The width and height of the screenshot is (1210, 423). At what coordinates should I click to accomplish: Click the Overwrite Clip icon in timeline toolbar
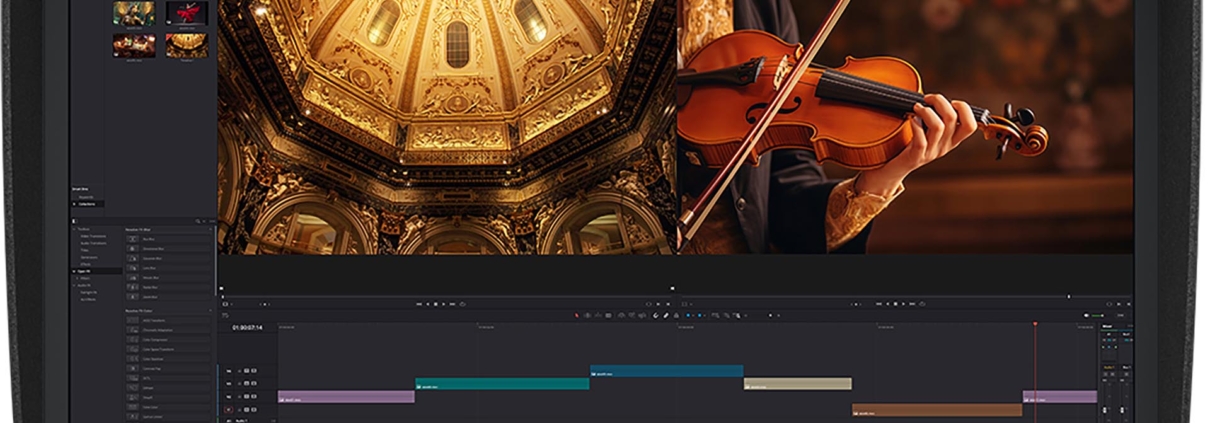pos(632,315)
